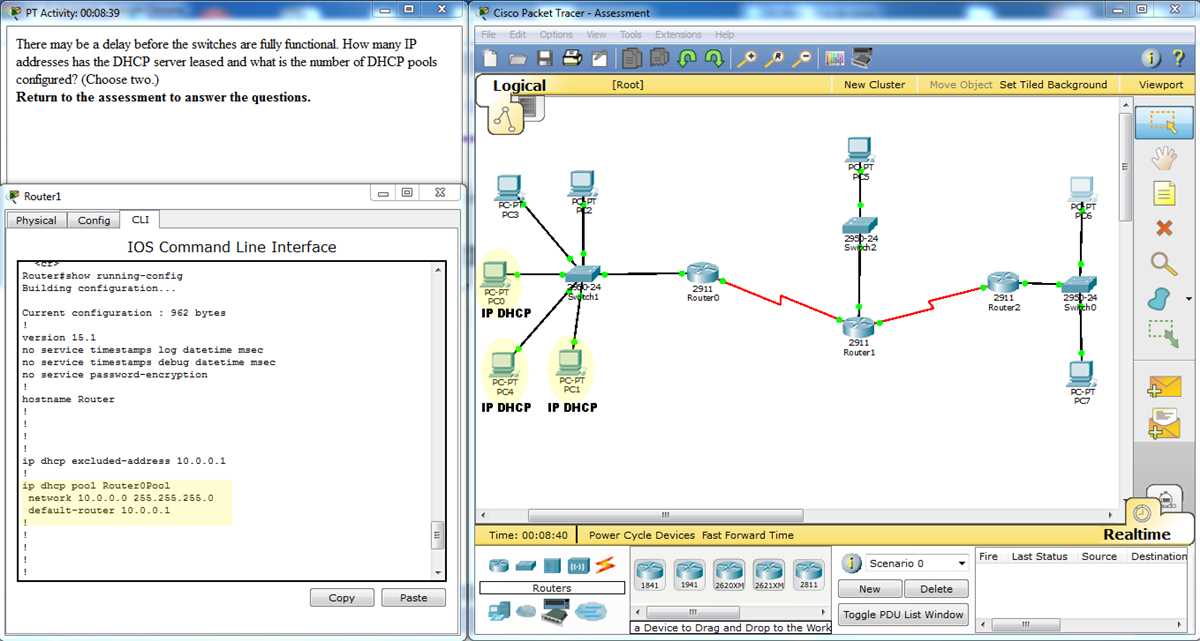
Task: Switch to the Config tab in Router1
Action: (94, 220)
